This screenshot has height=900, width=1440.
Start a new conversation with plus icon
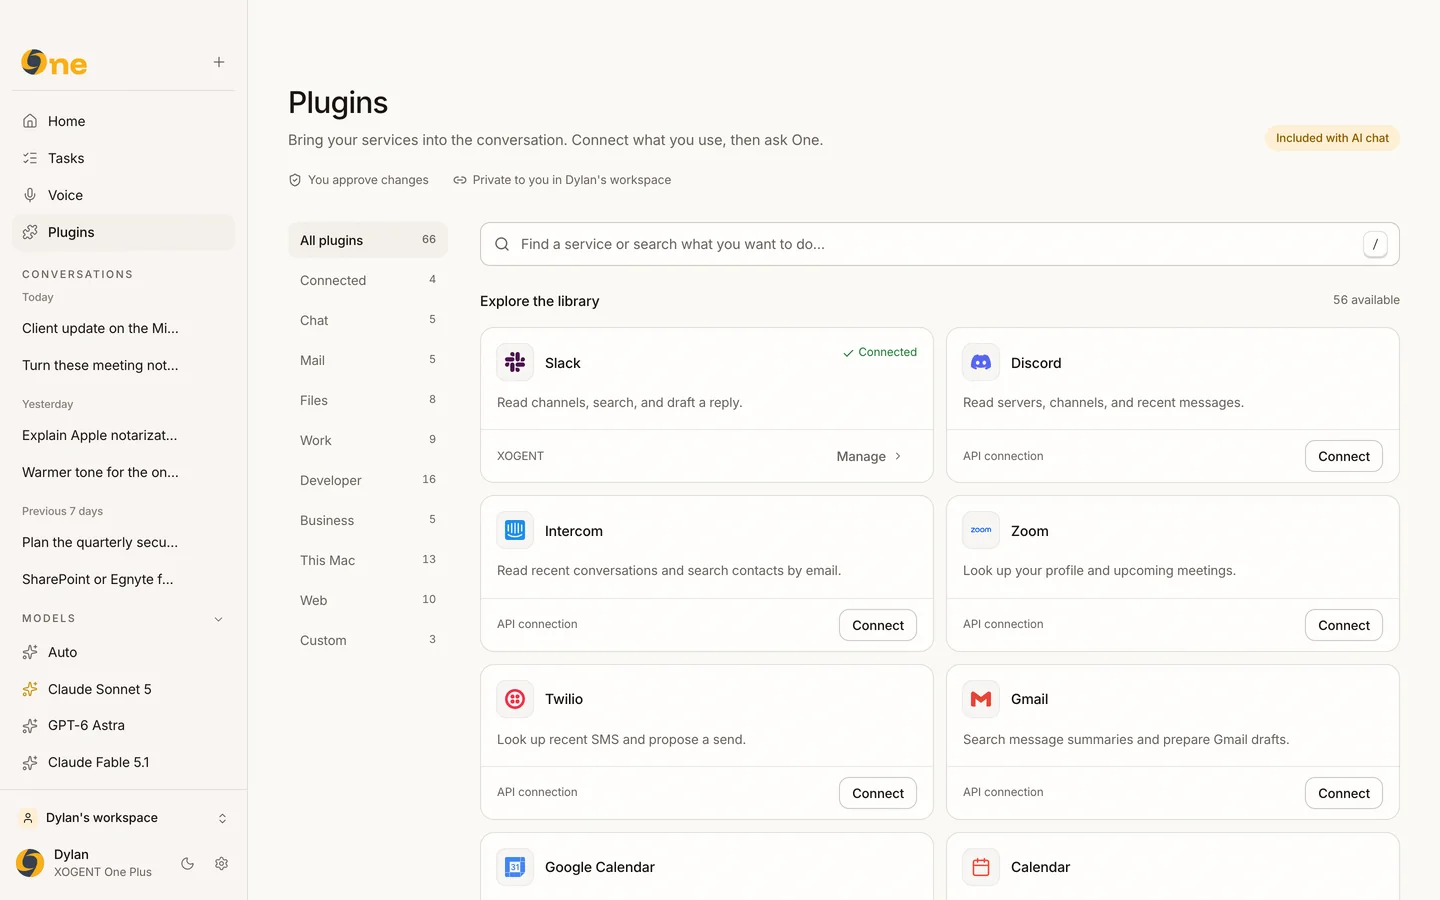click(x=219, y=62)
